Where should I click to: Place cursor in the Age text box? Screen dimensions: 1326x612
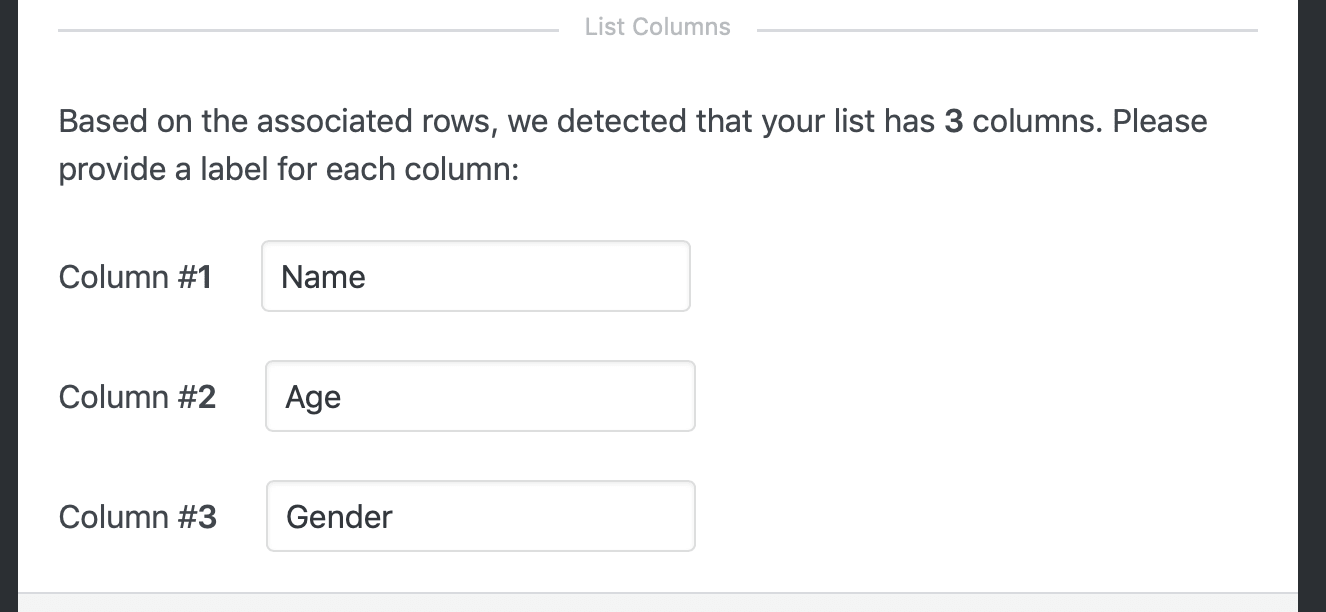480,396
